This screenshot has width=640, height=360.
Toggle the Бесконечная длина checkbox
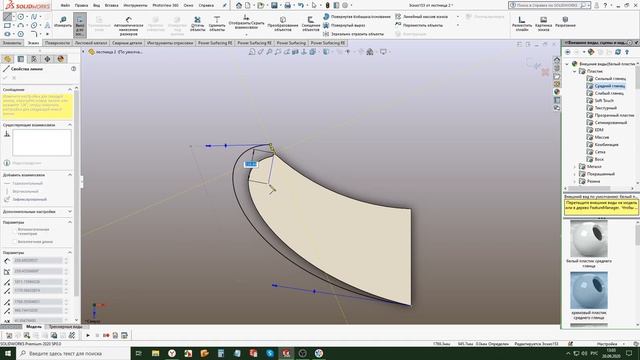point(15,242)
